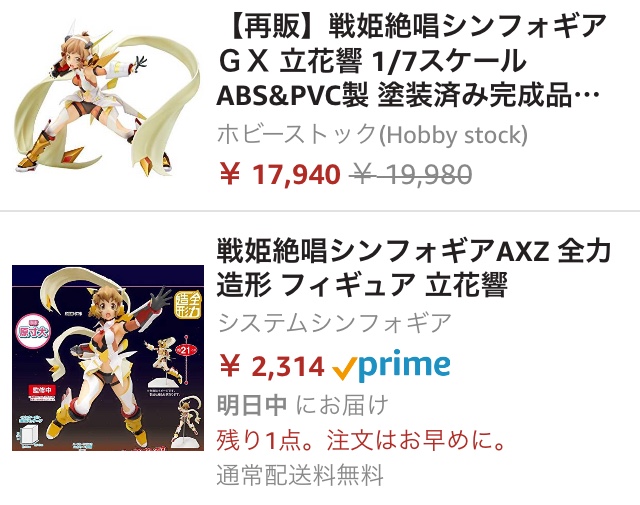
Task: Click the 全力造形 gold badge on box art
Action: [188, 305]
